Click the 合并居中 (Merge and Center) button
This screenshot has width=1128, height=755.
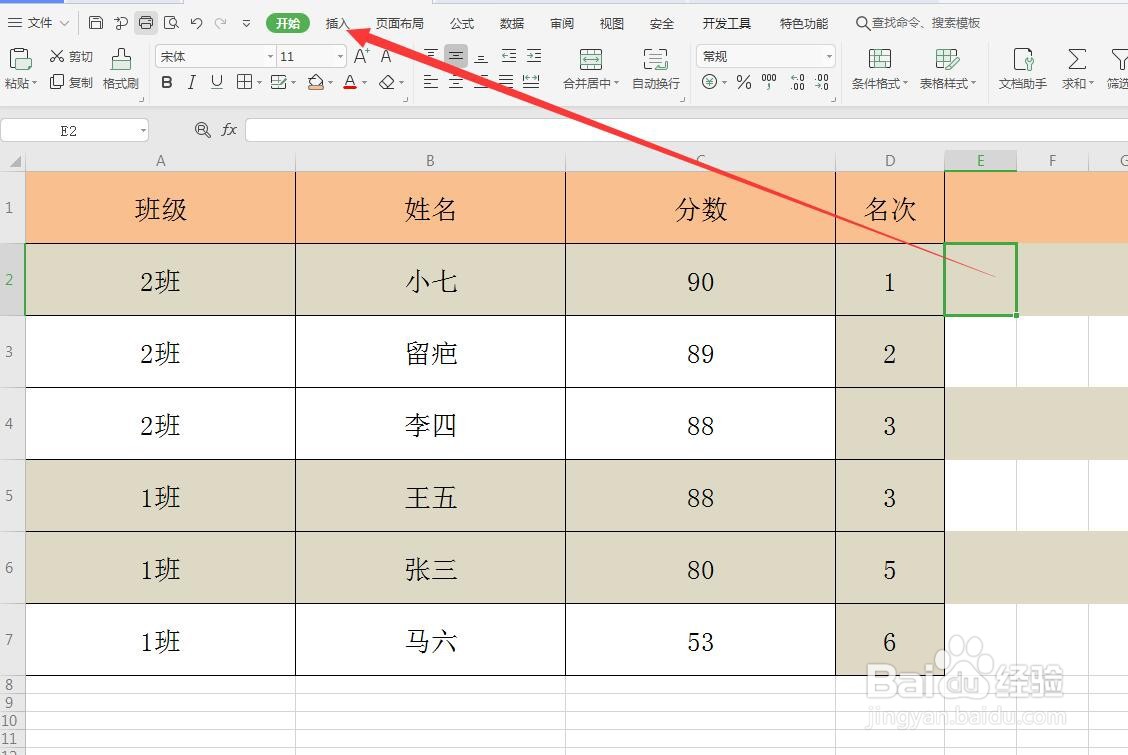coord(589,69)
